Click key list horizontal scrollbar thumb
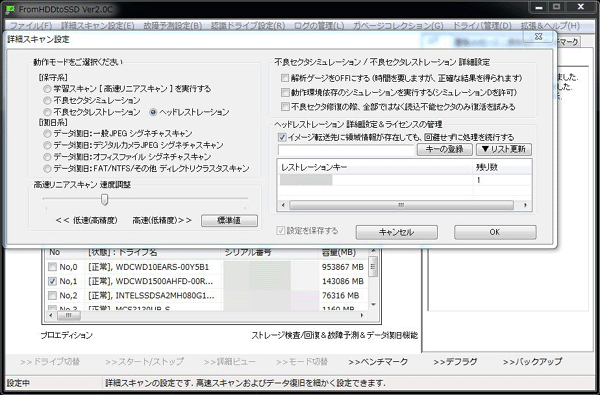This screenshot has width=600, height=395. 401,206
